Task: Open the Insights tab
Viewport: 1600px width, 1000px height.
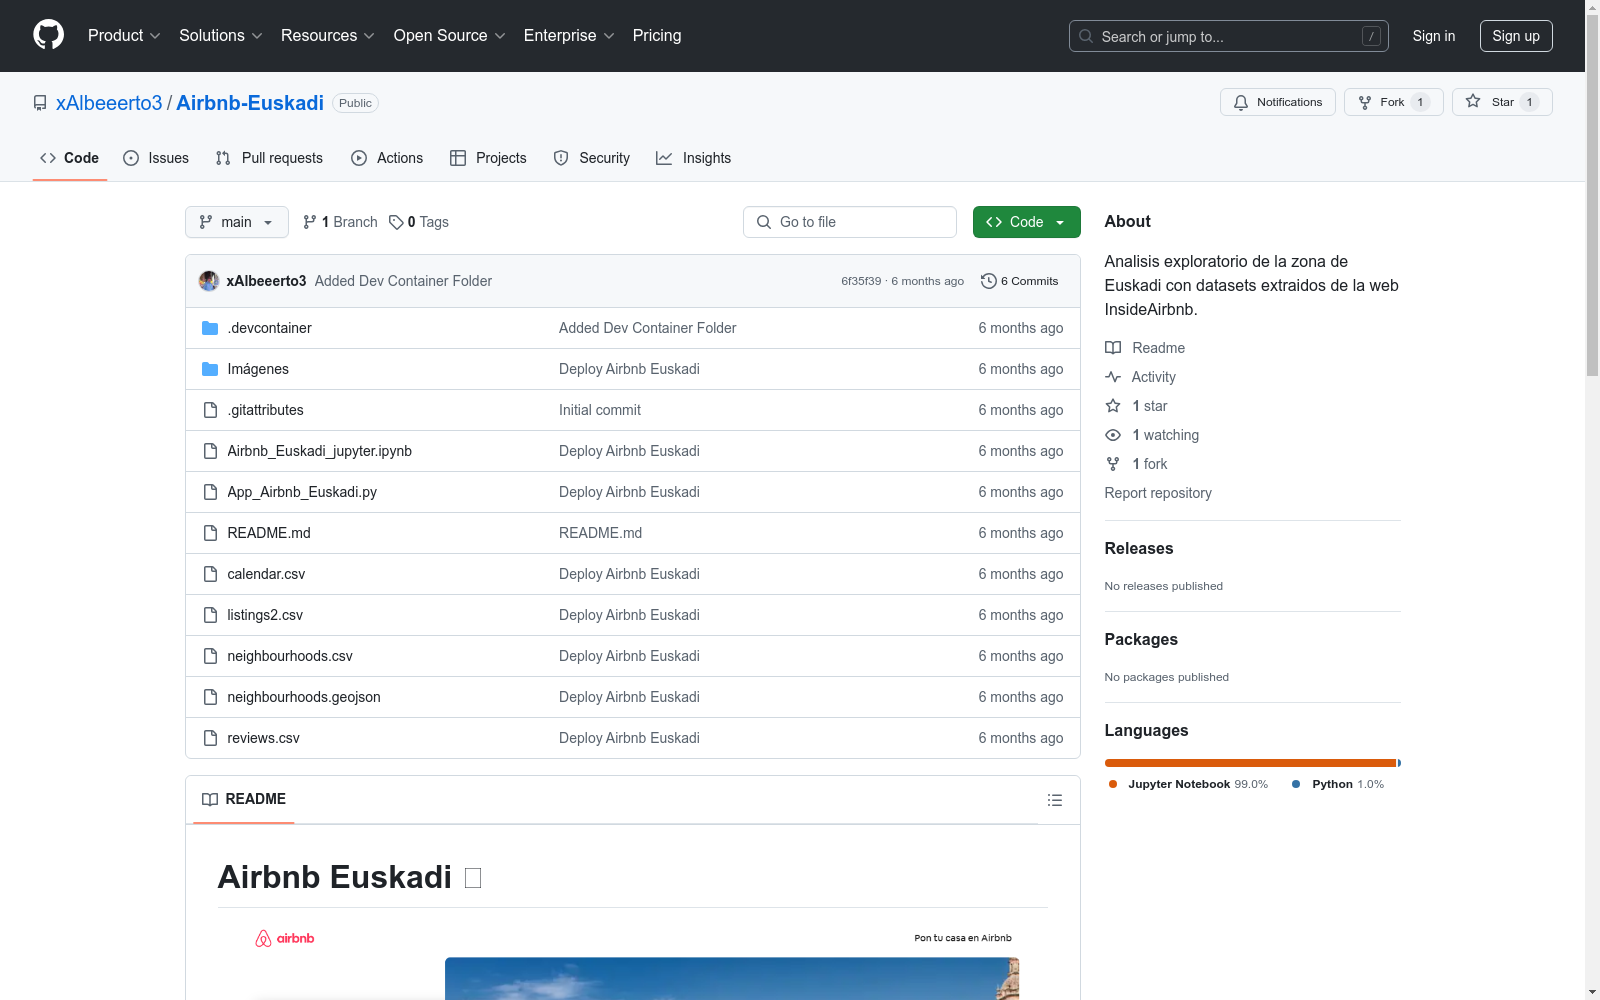Action: (x=694, y=158)
